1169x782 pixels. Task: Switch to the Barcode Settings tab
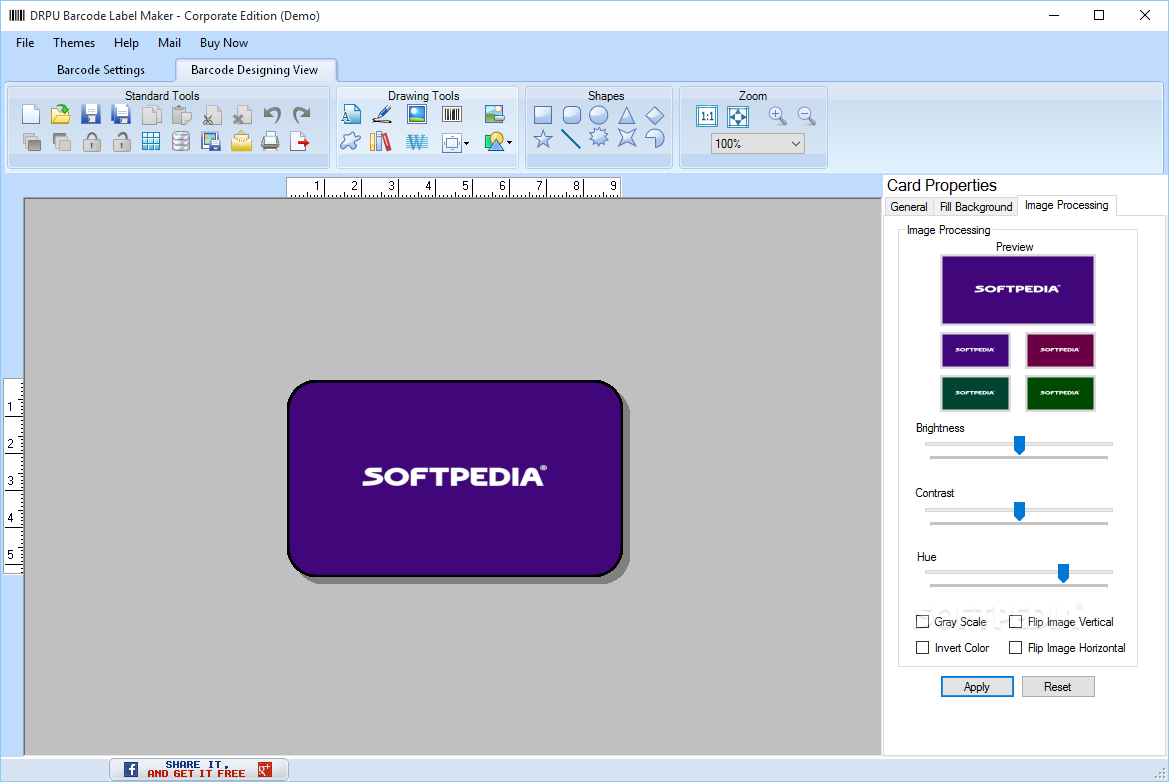(101, 70)
